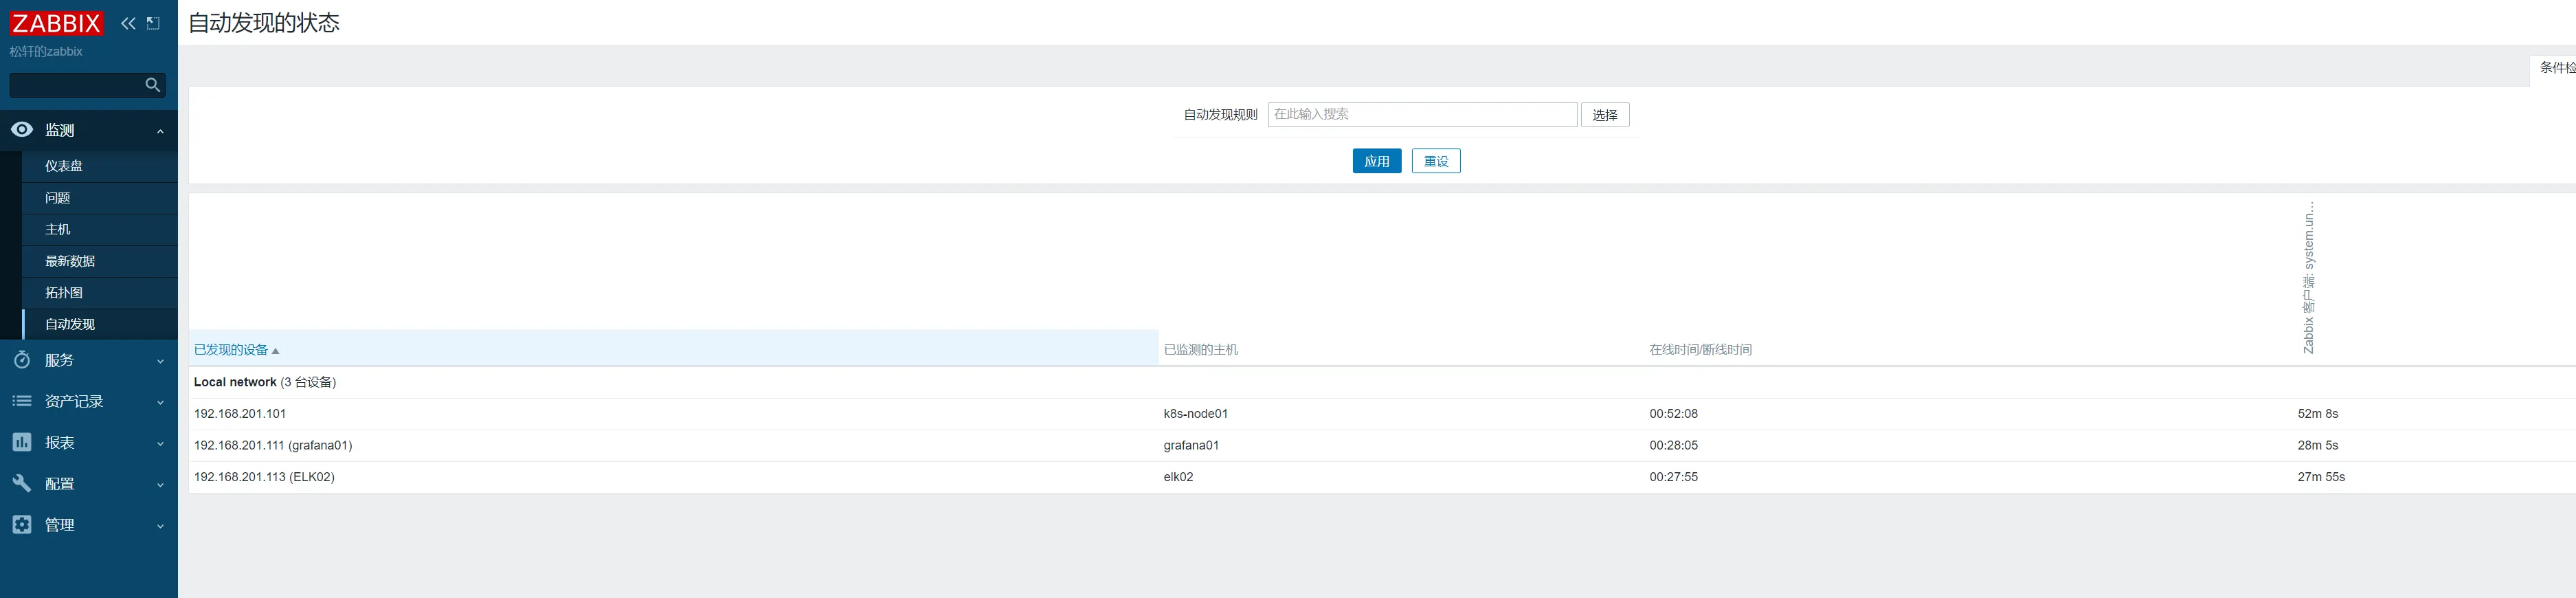Click the hide sidebar icon
This screenshot has height=598, width=2576.
click(x=153, y=23)
